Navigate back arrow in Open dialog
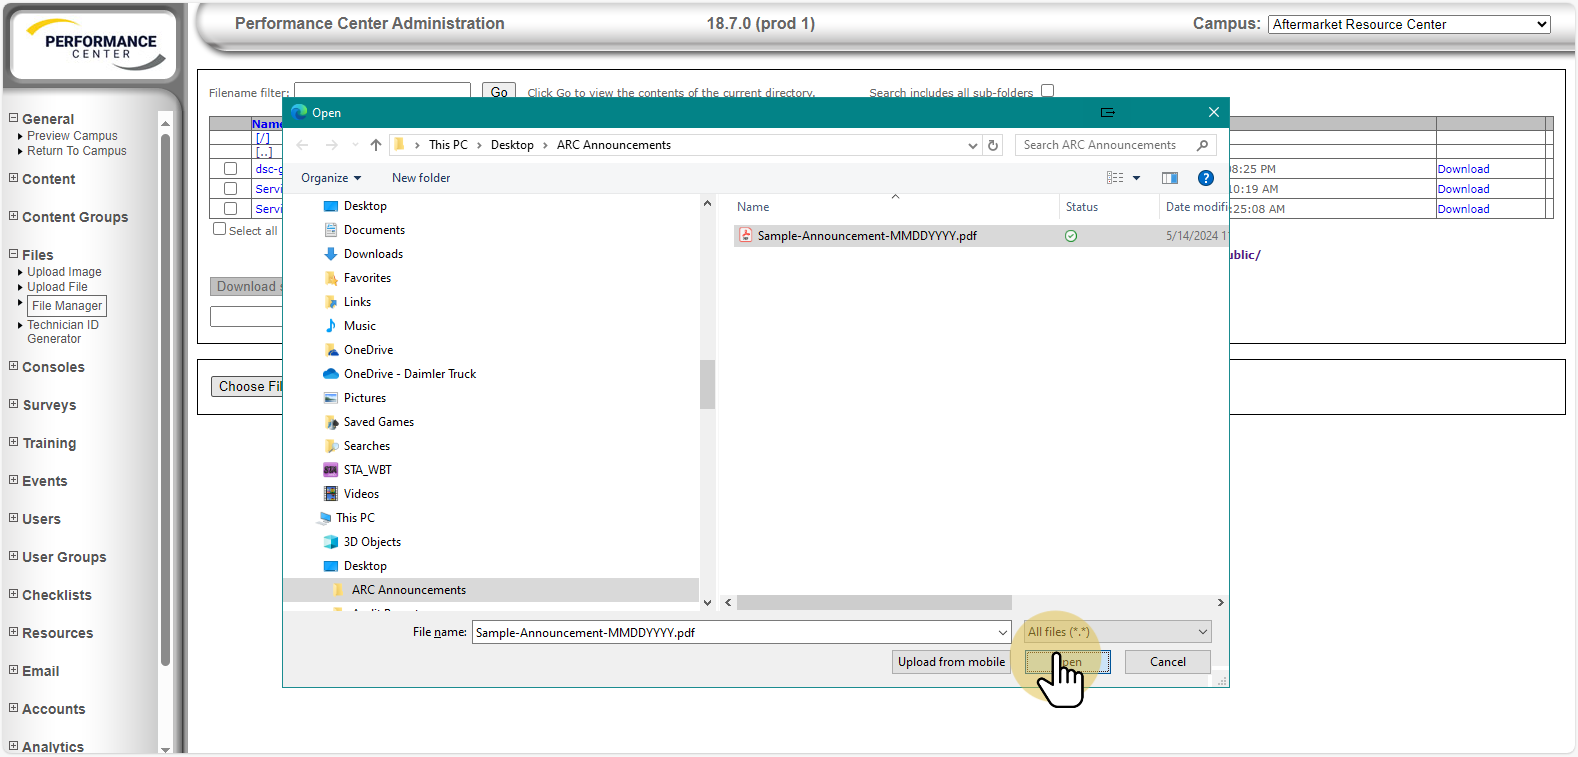1578x757 pixels. (302, 145)
